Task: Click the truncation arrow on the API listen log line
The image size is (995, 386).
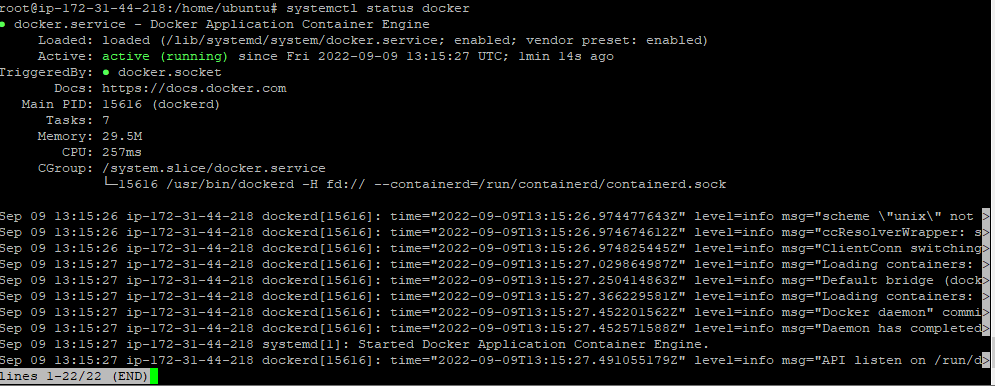Action: pos(985,360)
